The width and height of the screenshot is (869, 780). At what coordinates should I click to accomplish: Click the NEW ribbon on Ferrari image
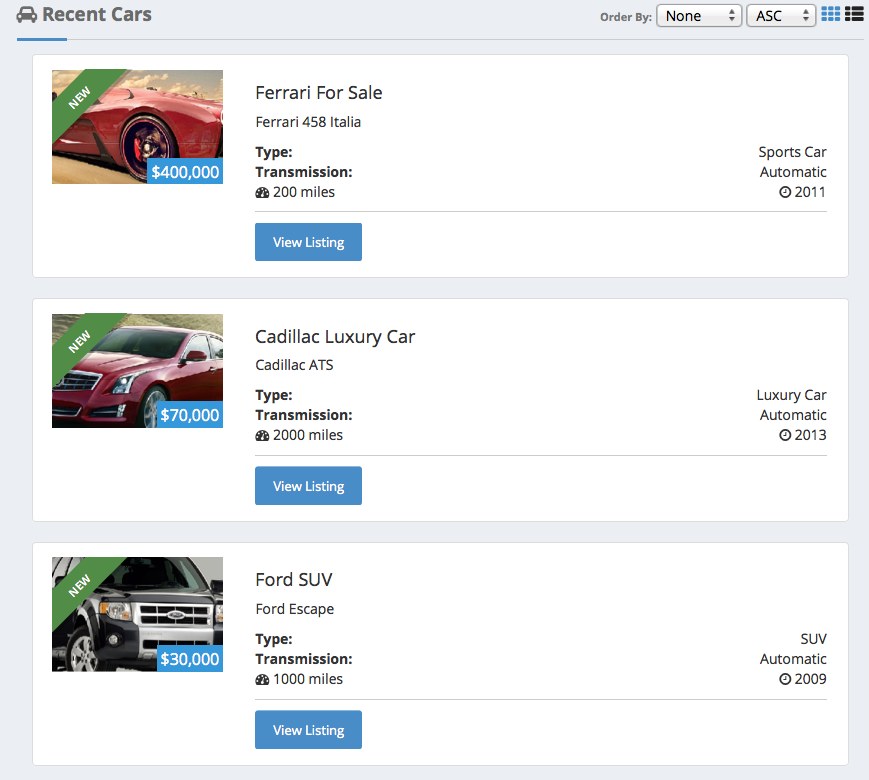point(79,98)
